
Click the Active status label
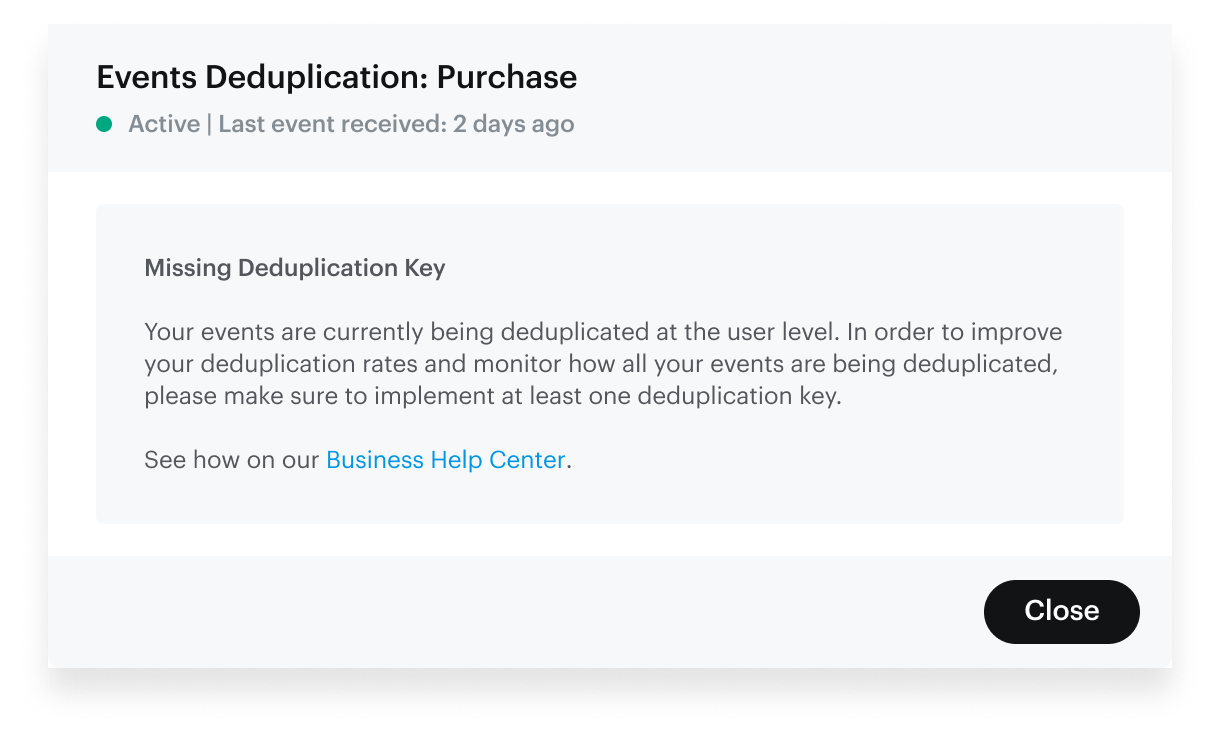click(163, 123)
